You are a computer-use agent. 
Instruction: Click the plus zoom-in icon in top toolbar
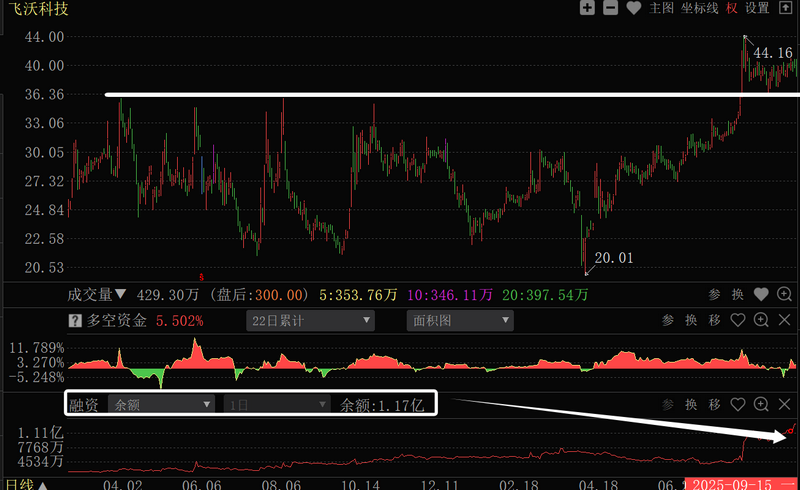pos(587,8)
